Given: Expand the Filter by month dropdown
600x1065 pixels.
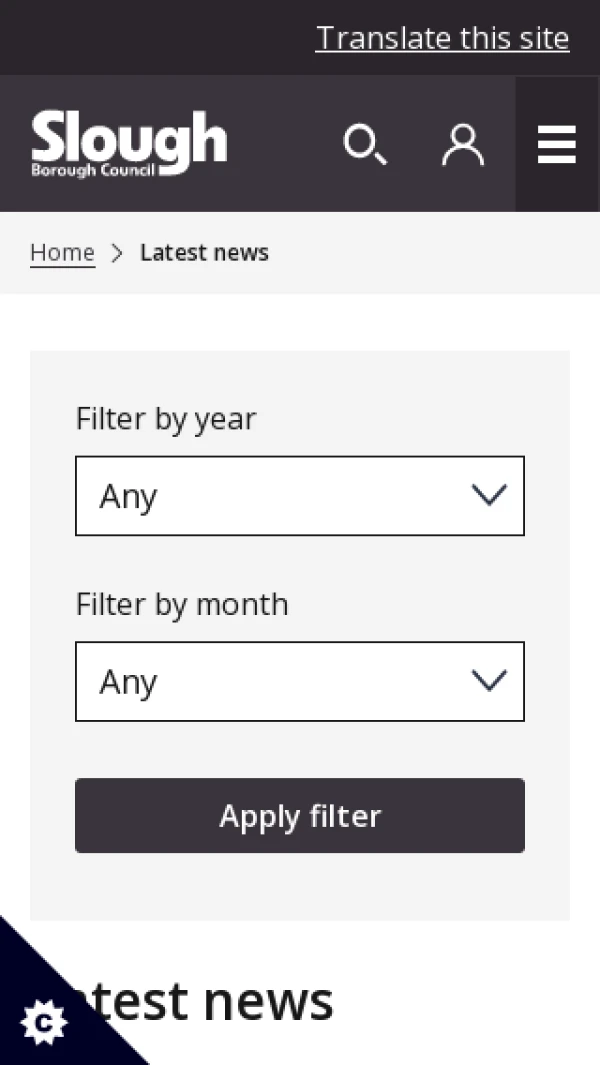Looking at the screenshot, I should tap(300, 682).
